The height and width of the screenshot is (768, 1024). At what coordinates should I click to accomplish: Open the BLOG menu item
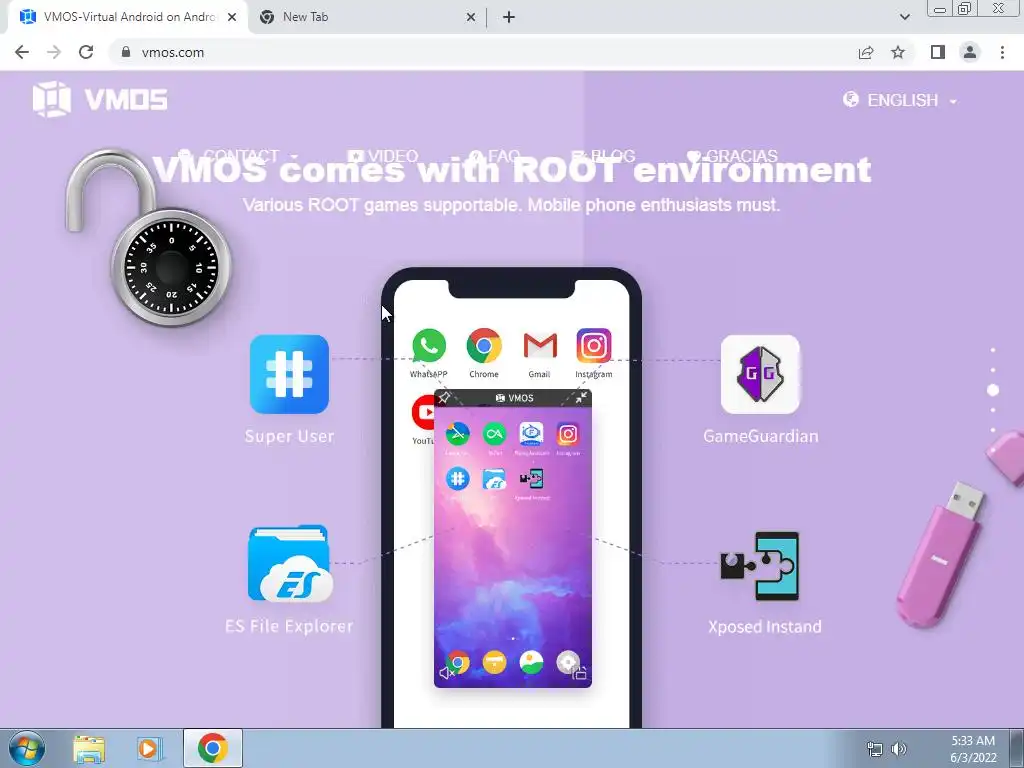[603, 156]
